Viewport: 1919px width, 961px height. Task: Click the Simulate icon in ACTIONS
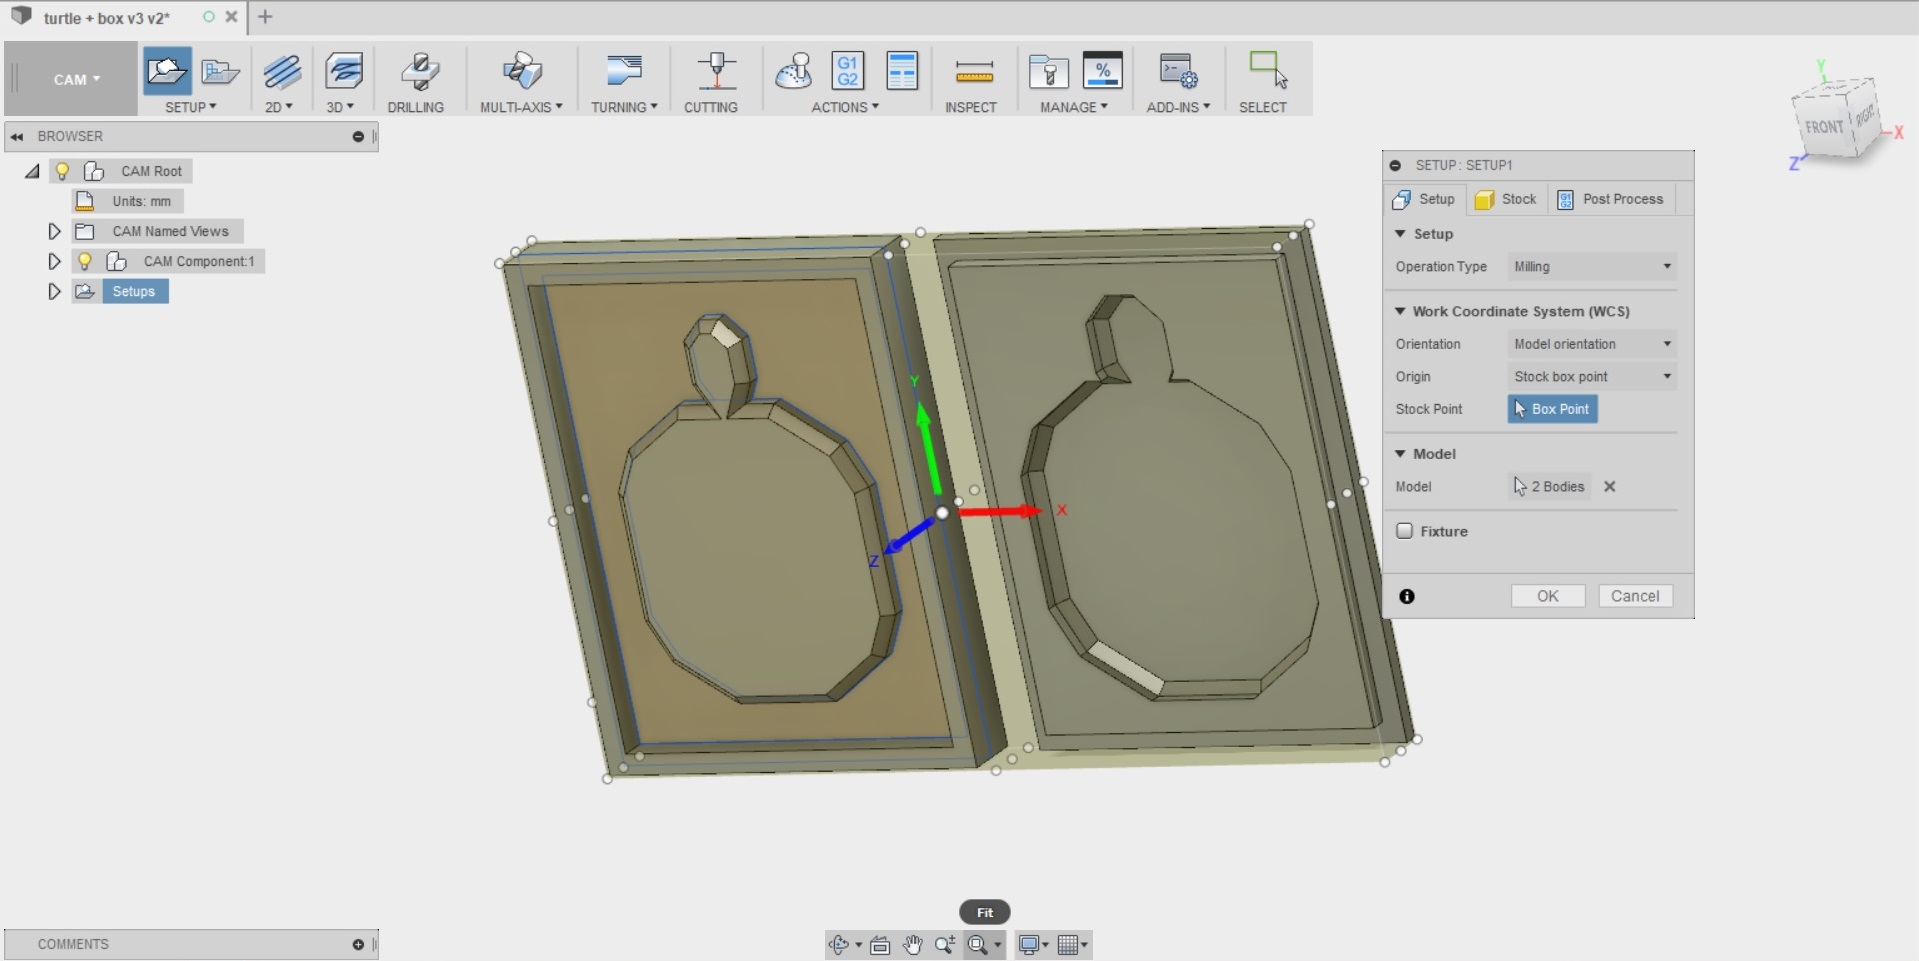[794, 72]
